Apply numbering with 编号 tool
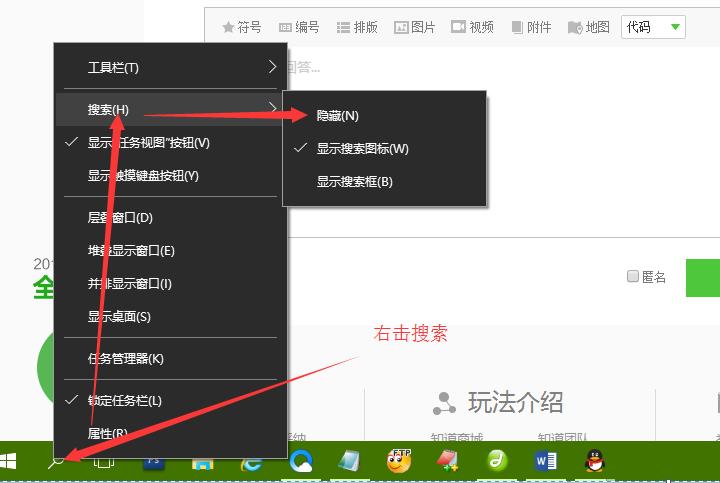 tap(299, 27)
